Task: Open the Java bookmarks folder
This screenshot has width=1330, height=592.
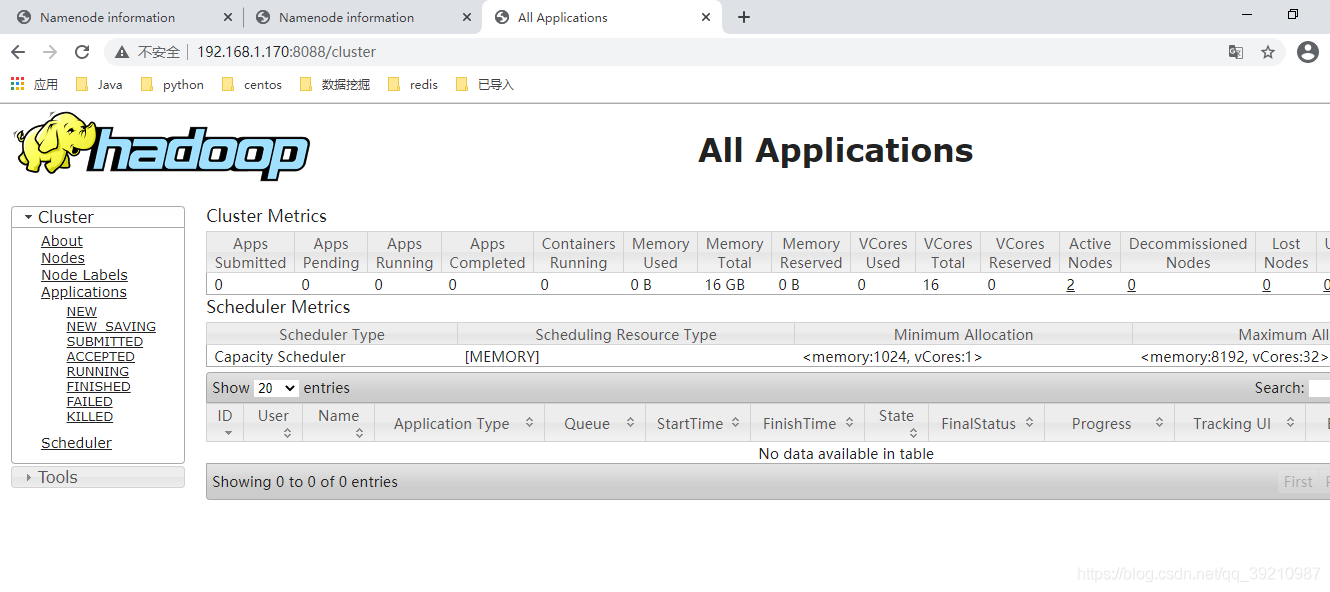Action: (x=99, y=84)
